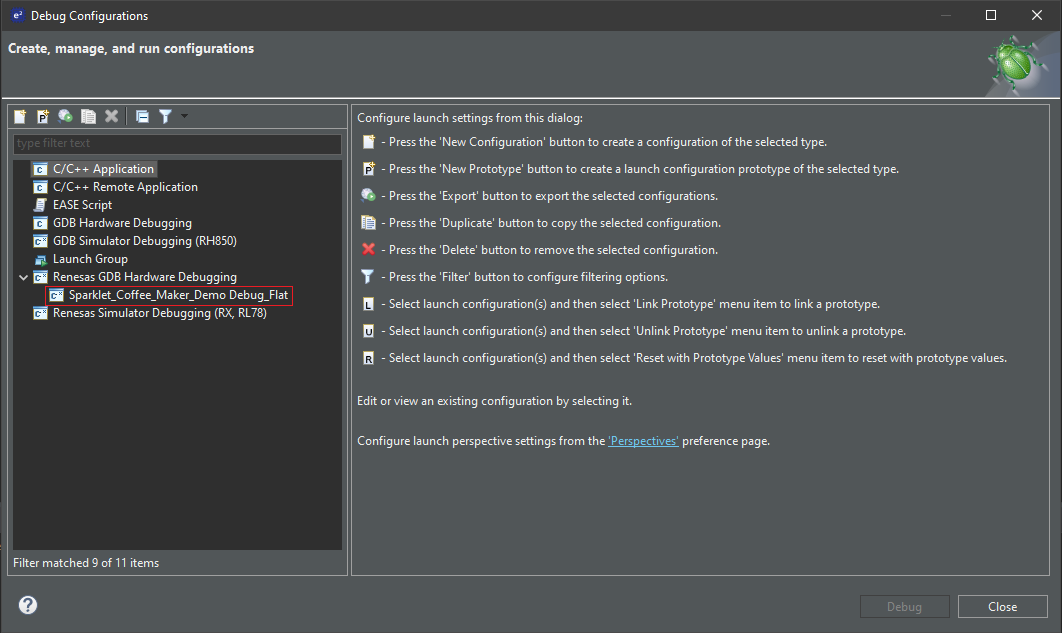
Task: Click the New Configuration toolbar icon
Action: coord(20,116)
